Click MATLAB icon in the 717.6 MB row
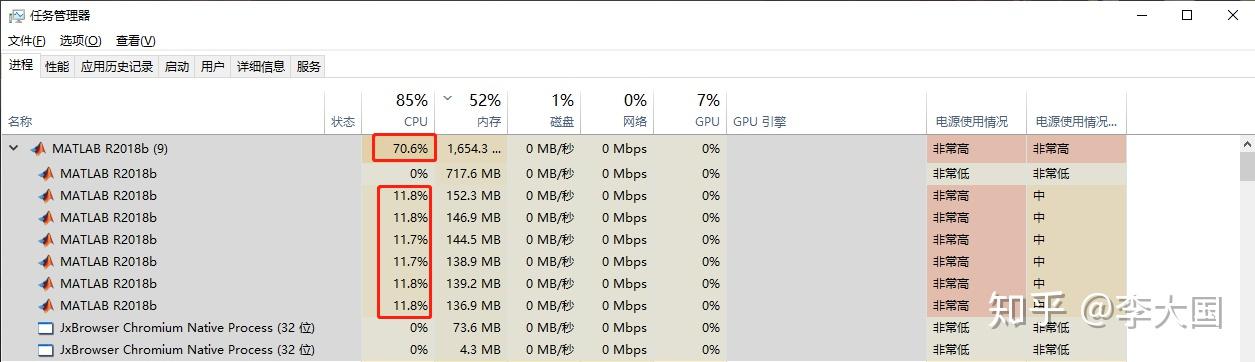 pos(46,173)
